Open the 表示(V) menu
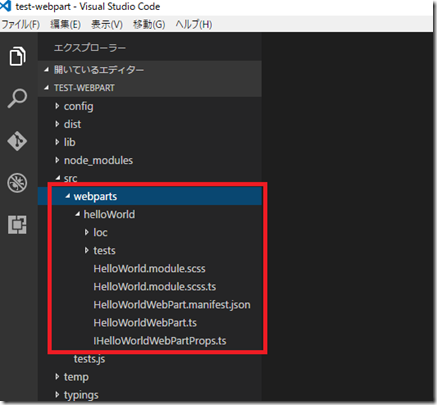Image resolution: width=437 pixels, height=405 pixels. coord(107,24)
